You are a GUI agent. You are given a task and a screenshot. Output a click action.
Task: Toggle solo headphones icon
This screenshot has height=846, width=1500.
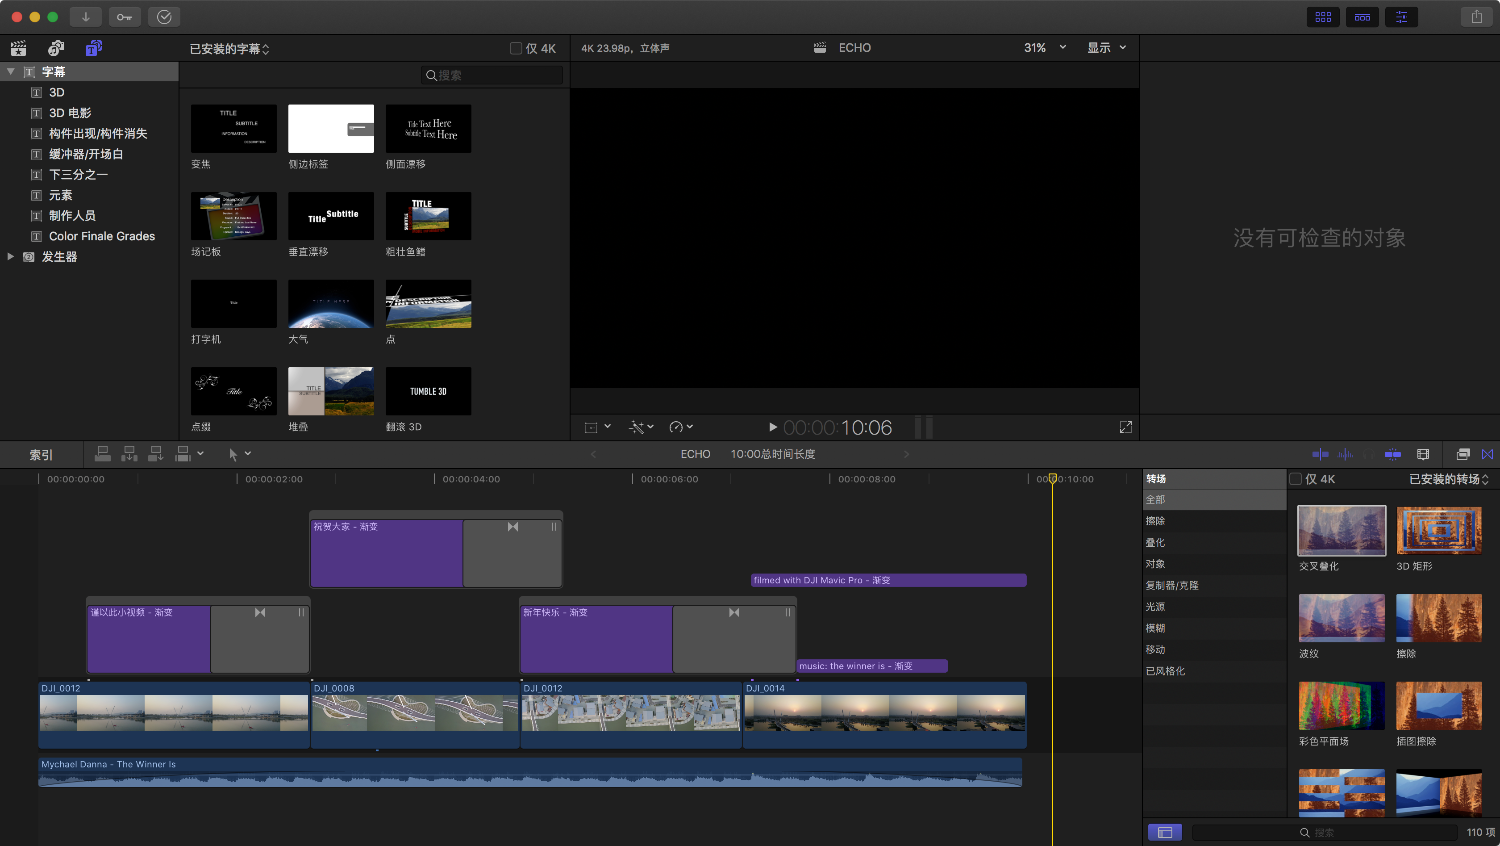click(x=1369, y=454)
